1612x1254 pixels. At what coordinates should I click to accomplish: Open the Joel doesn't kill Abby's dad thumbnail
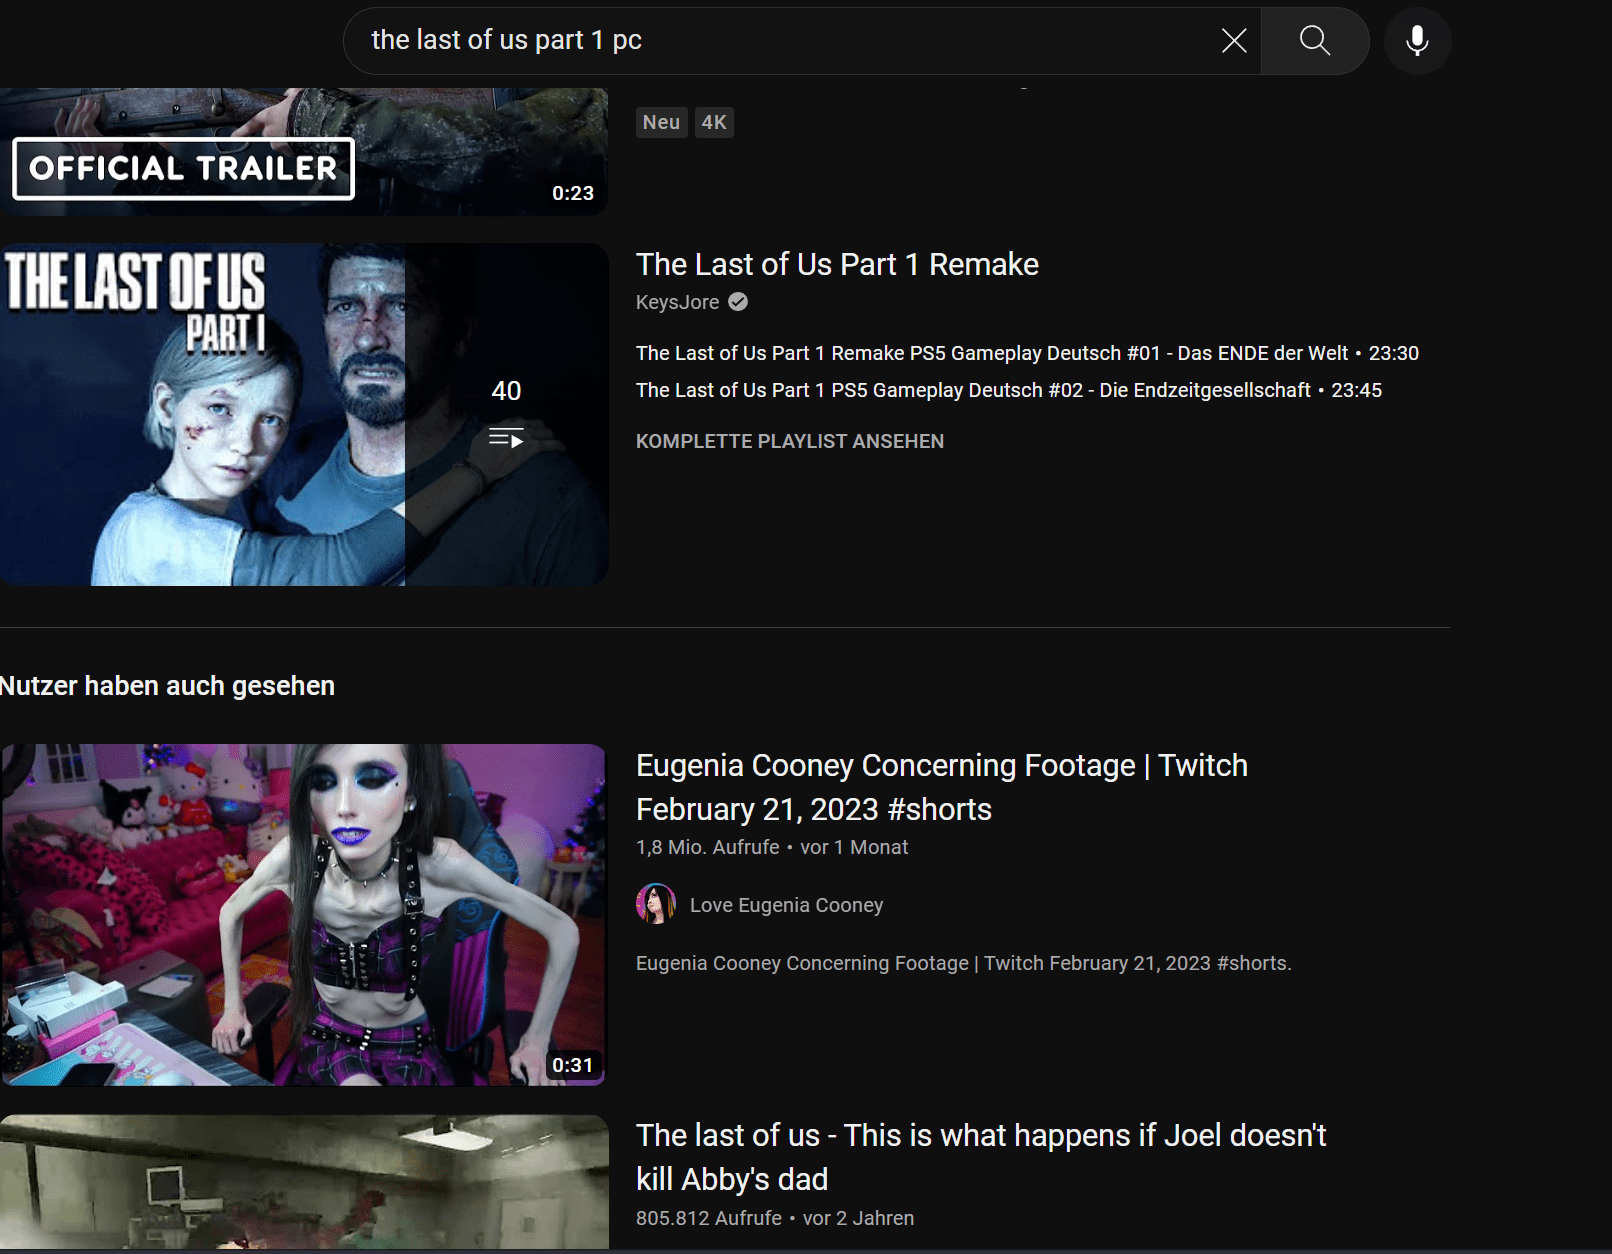pyautogui.click(x=304, y=1182)
